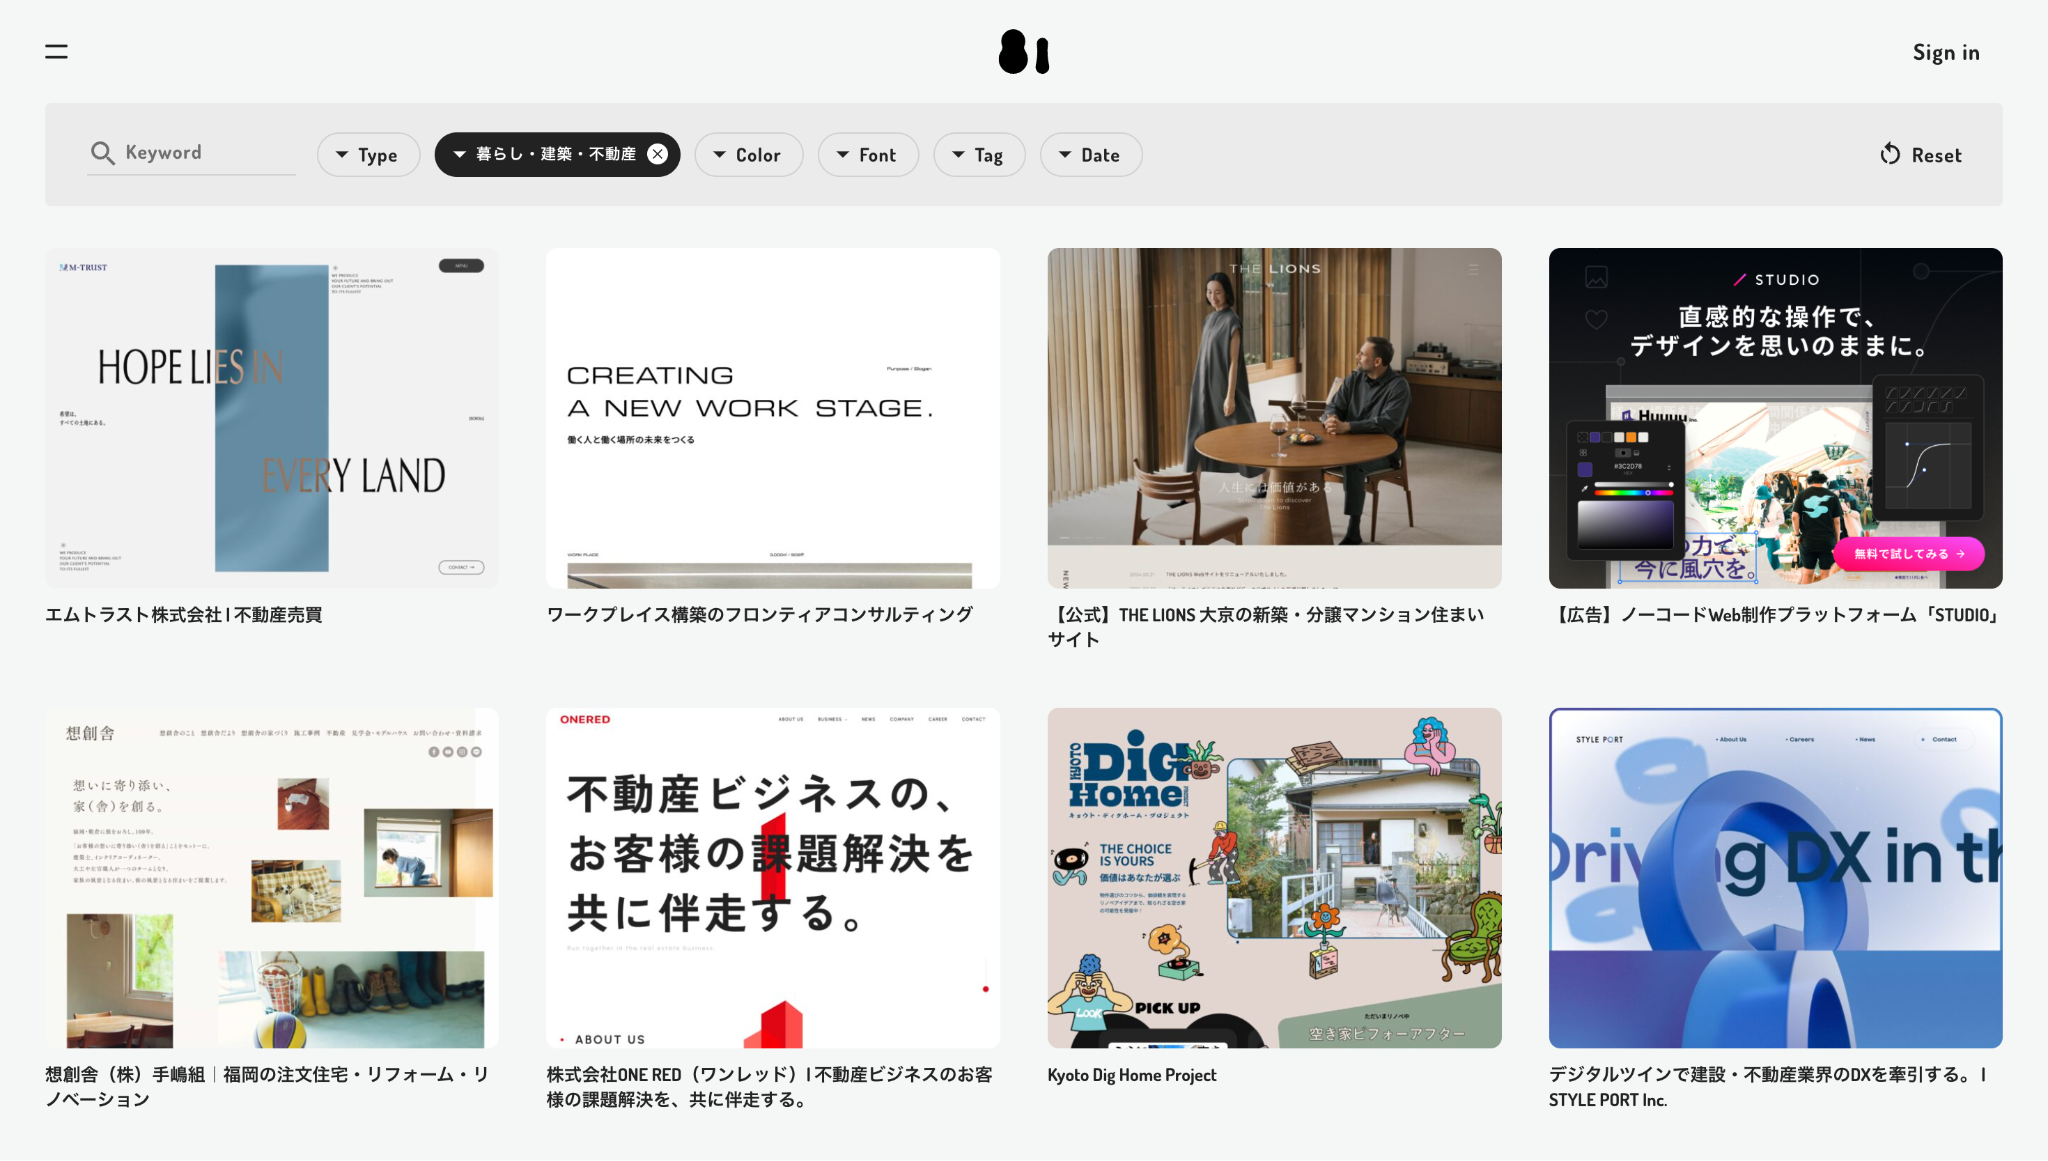2048x1161 pixels.
Task: Open THE LIONS site thumbnail
Action: [1273, 418]
